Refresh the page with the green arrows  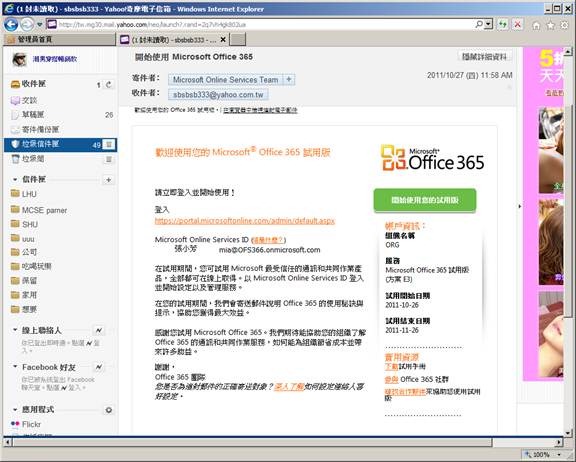[503, 25]
